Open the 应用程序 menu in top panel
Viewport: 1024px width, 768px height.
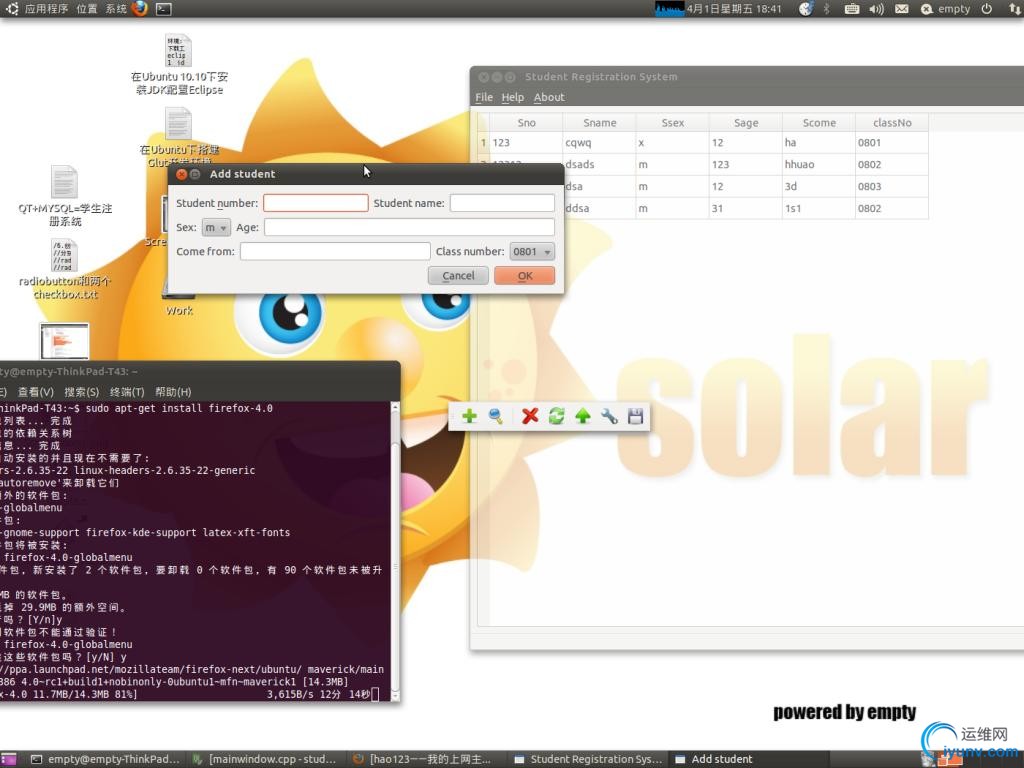(46, 8)
